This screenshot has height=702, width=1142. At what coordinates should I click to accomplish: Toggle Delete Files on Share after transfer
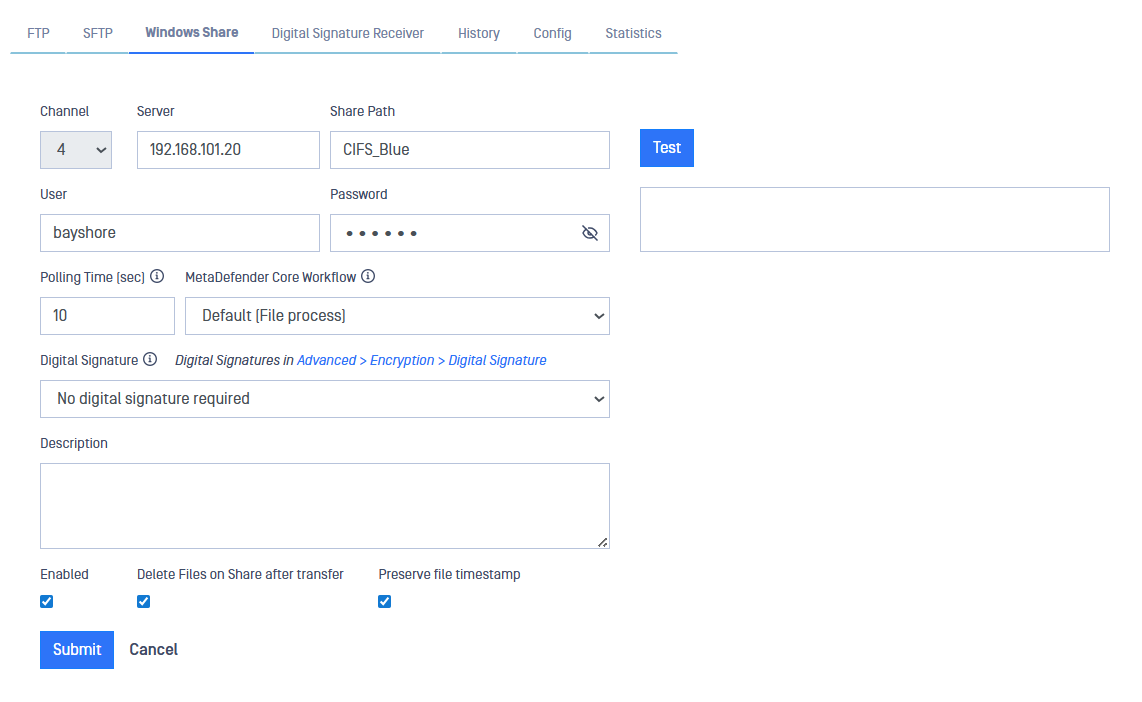(x=143, y=601)
